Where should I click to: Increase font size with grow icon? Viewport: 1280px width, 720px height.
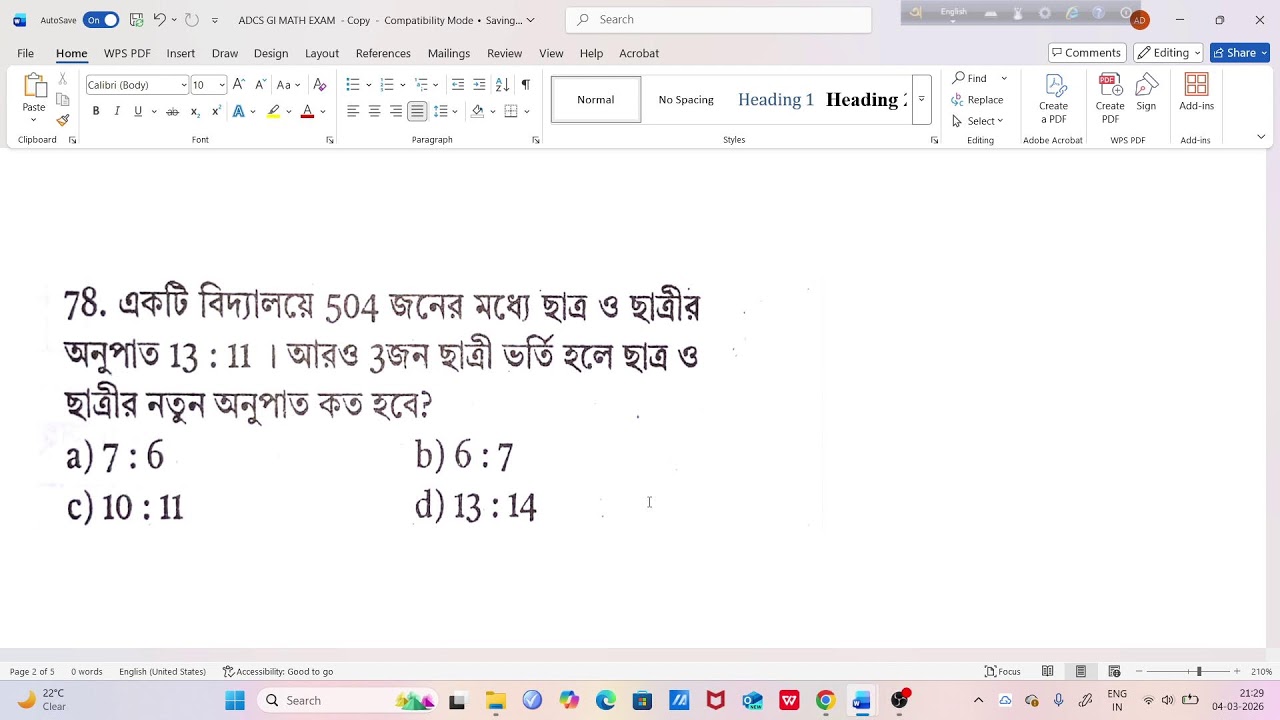click(239, 85)
